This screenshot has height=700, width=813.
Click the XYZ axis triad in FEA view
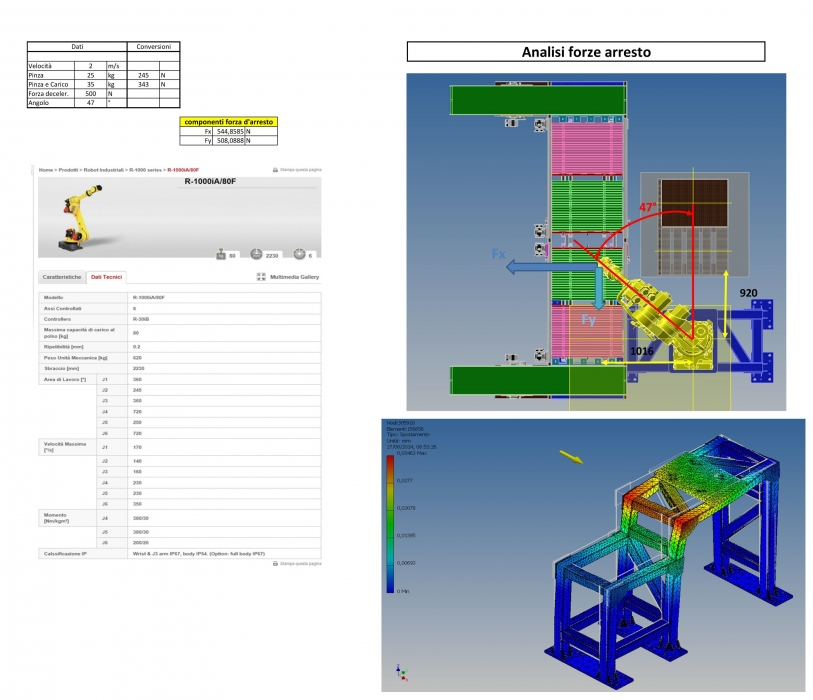401,671
